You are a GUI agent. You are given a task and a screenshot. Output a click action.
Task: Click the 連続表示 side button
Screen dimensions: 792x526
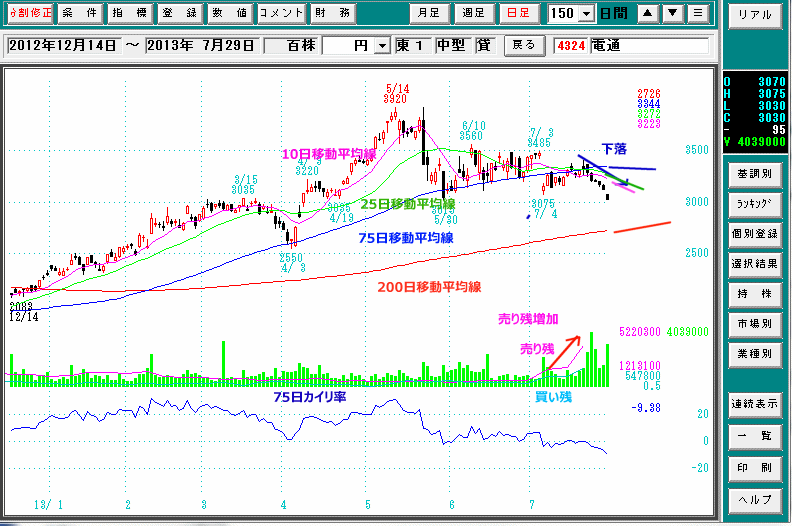point(755,404)
